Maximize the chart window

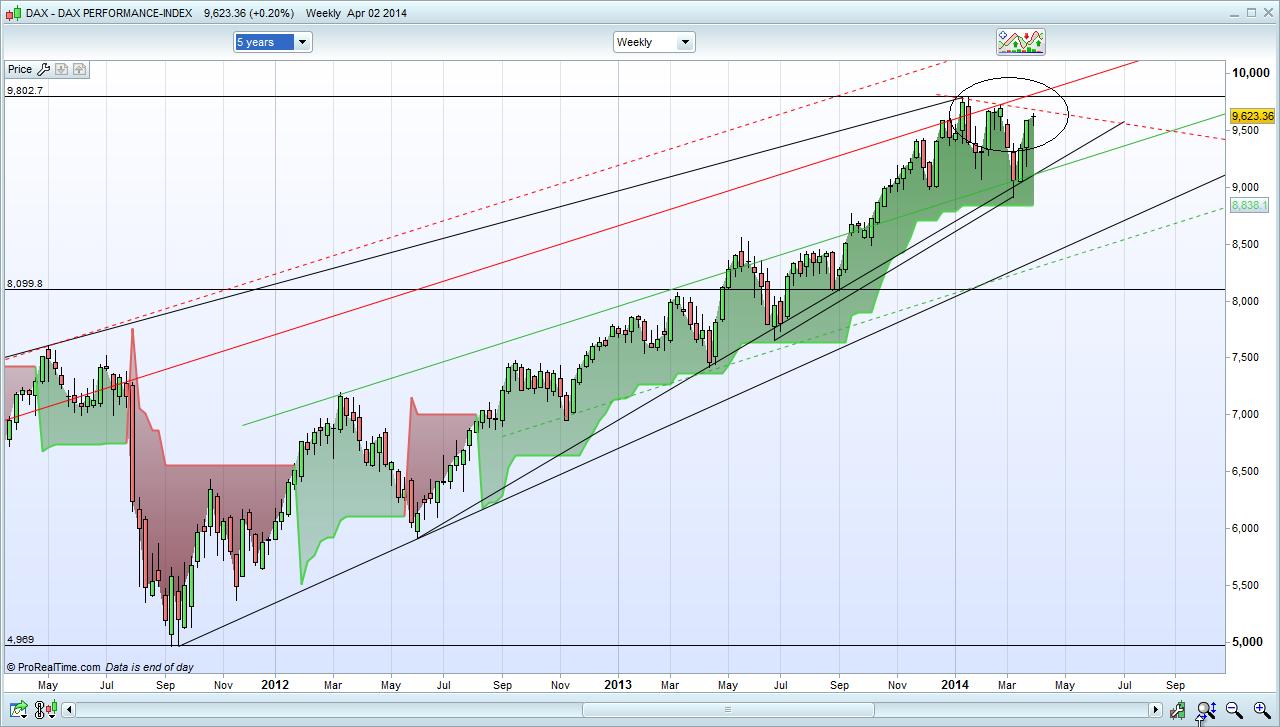pos(1250,13)
